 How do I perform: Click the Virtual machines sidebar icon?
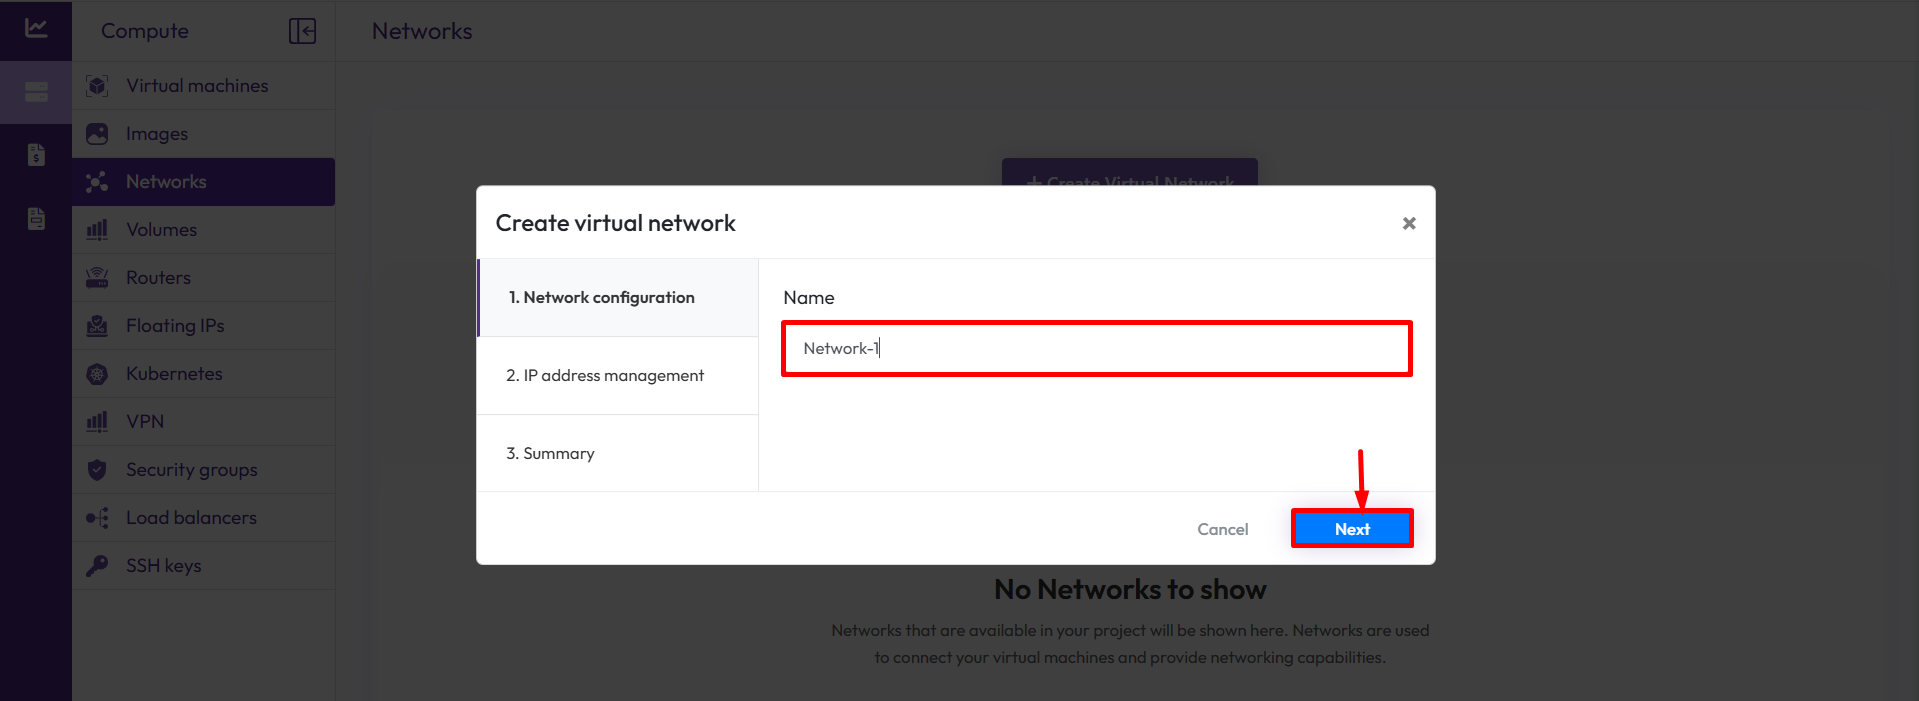tap(97, 86)
